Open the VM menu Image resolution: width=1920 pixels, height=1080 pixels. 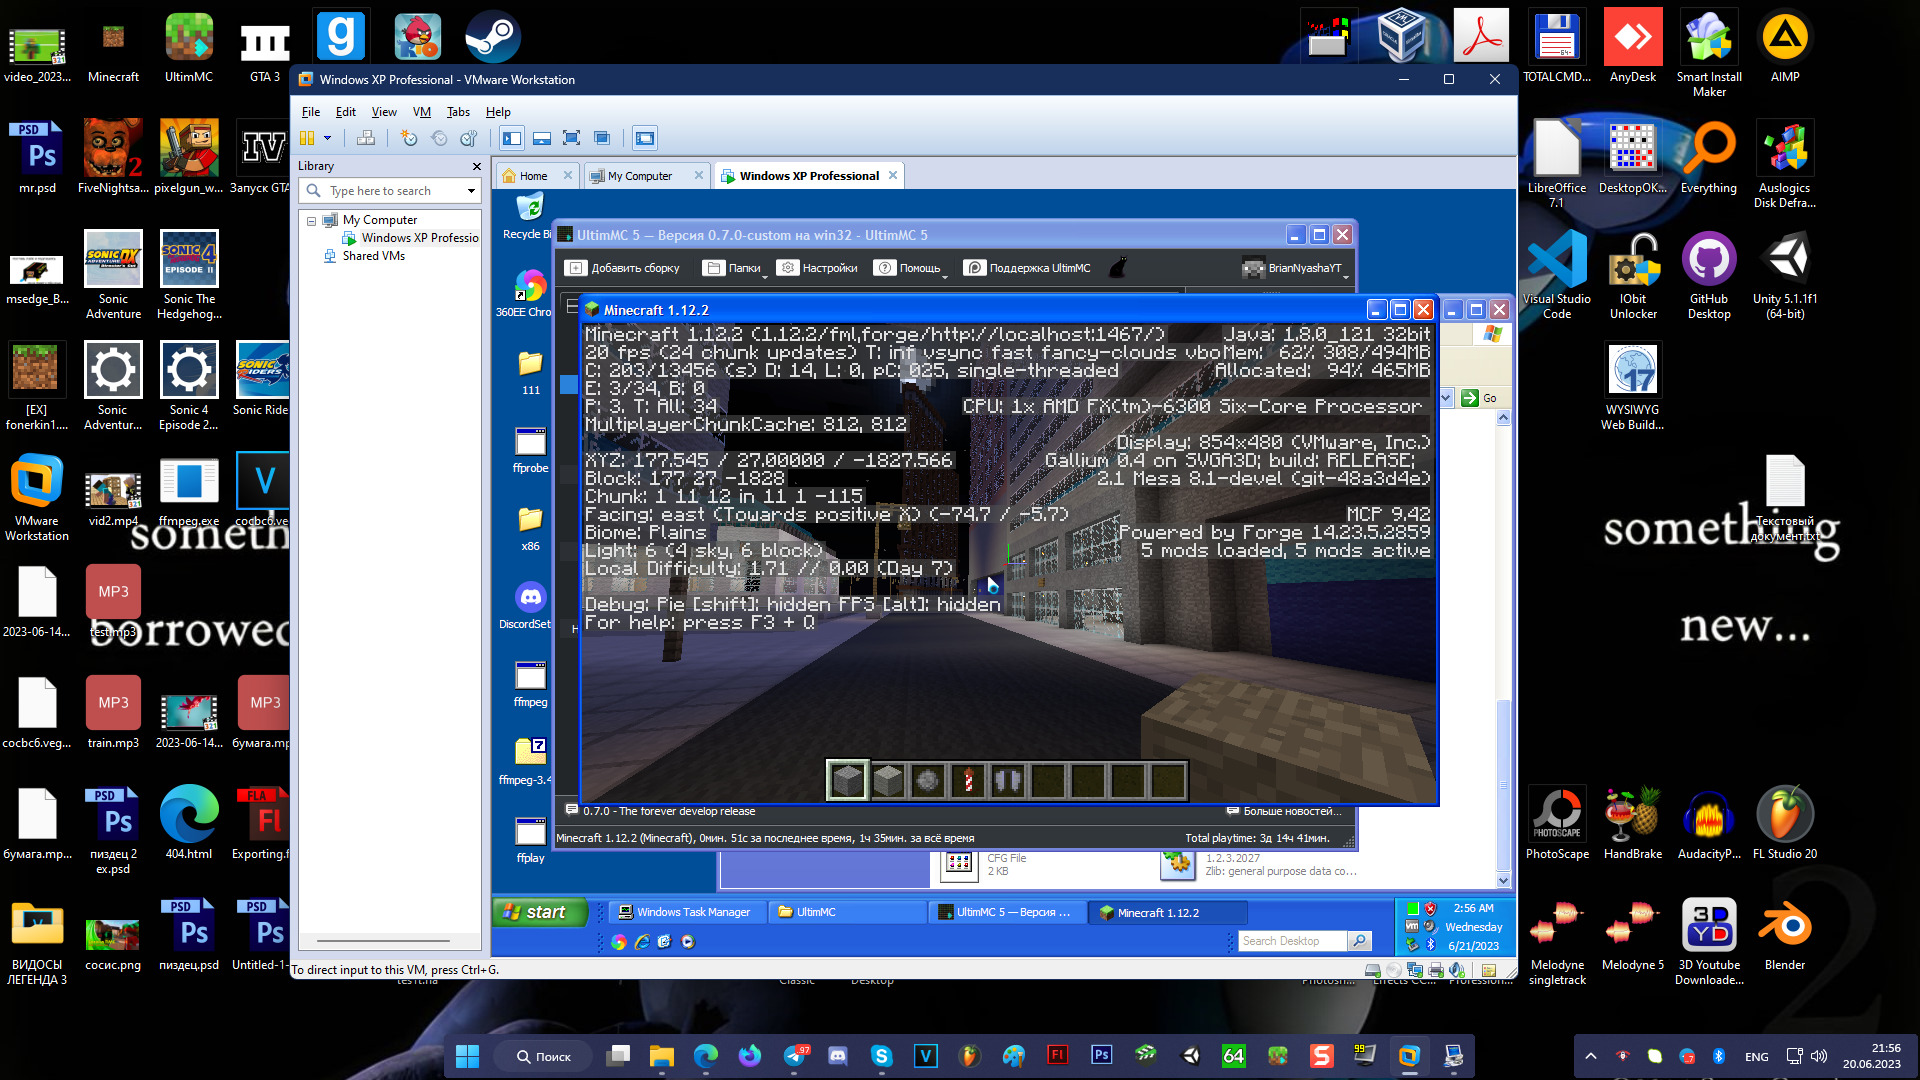(421, 112)
